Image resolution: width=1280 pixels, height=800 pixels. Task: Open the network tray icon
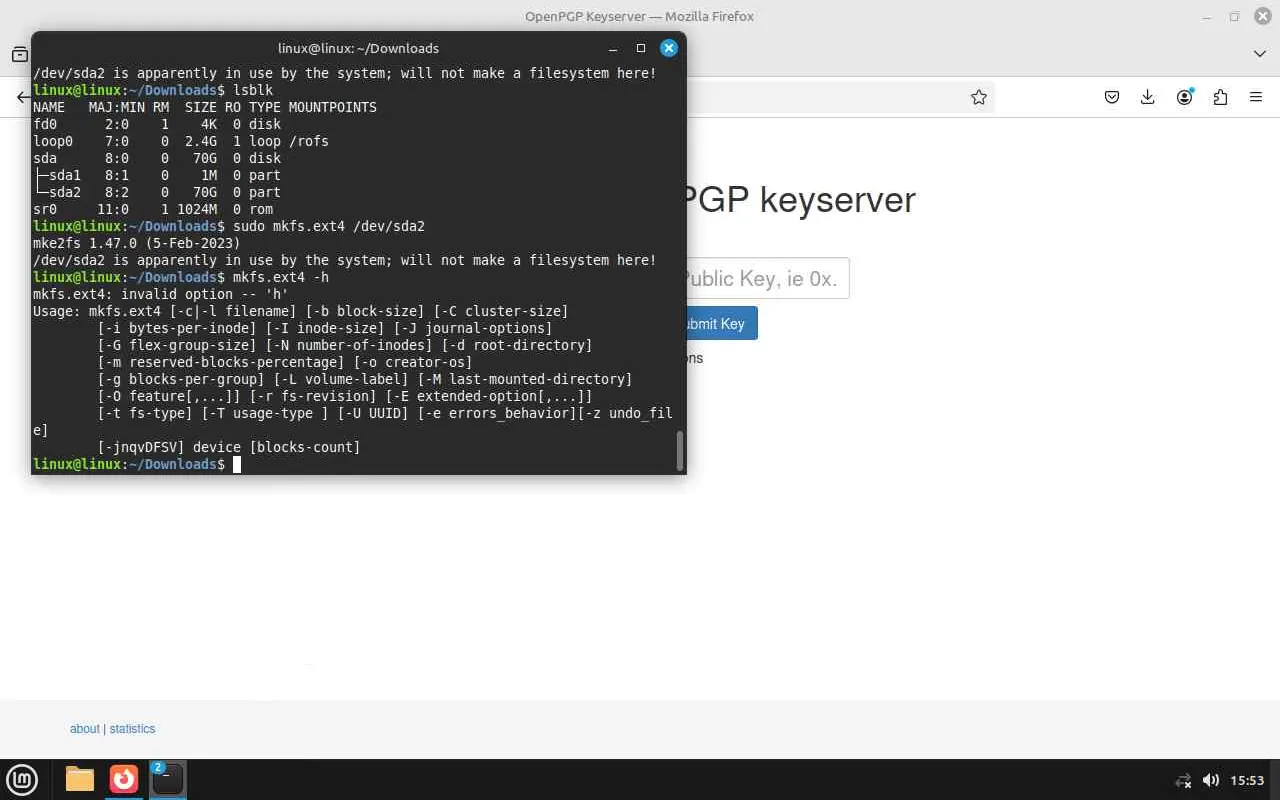(x=1183, y=780)
